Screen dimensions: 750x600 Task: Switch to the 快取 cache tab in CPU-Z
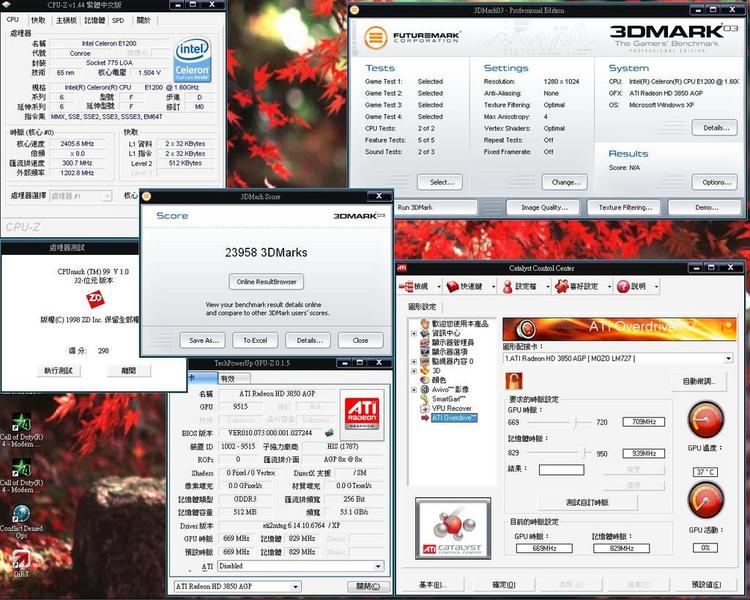[38, 20]
